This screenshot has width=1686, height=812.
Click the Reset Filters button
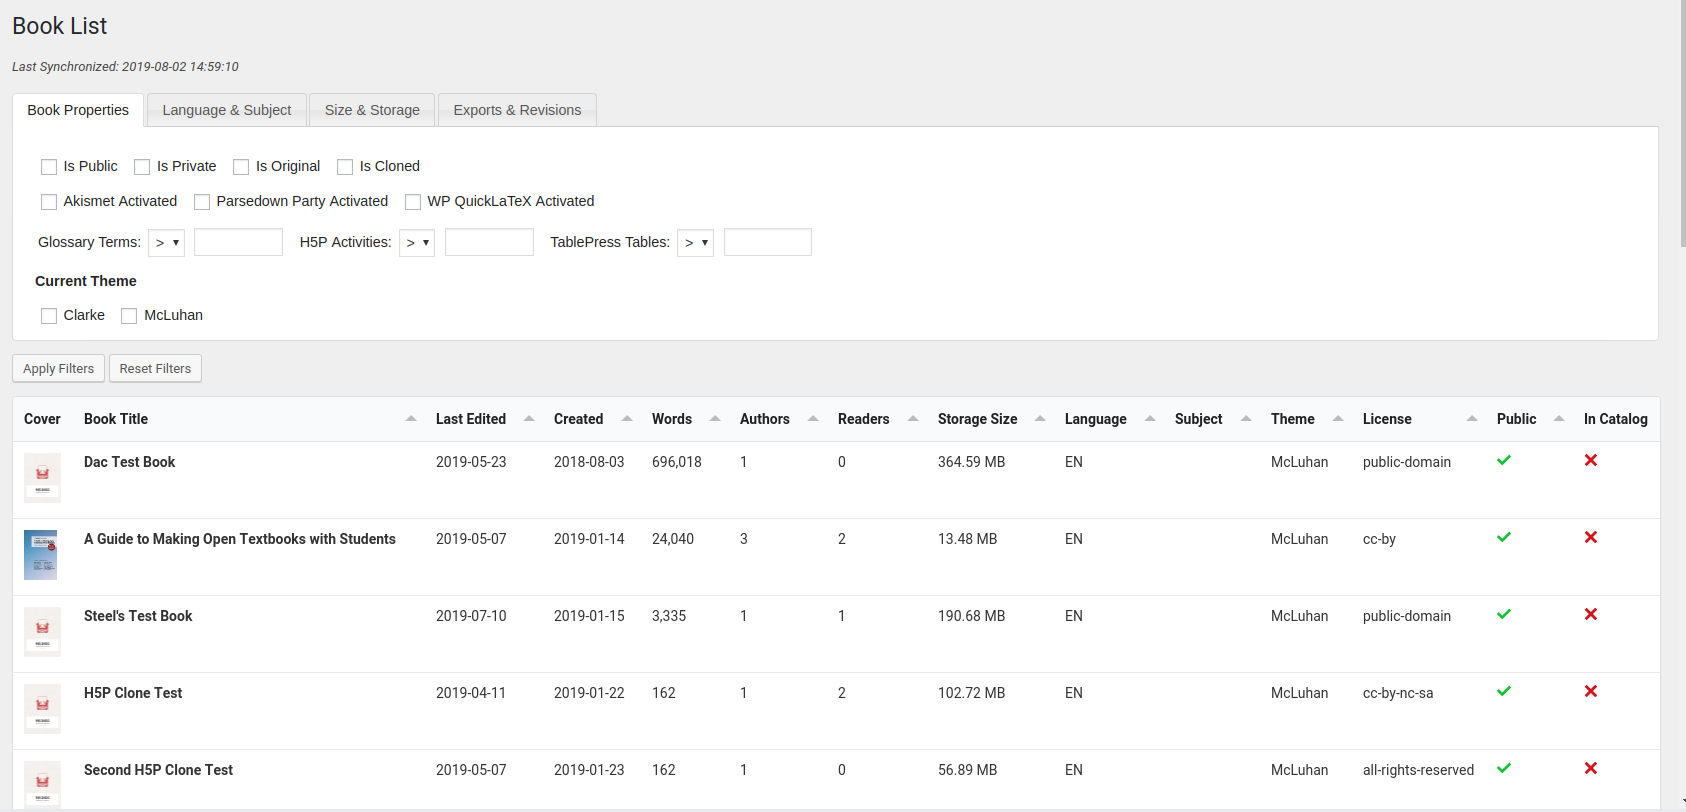click(x=155, y=369)
